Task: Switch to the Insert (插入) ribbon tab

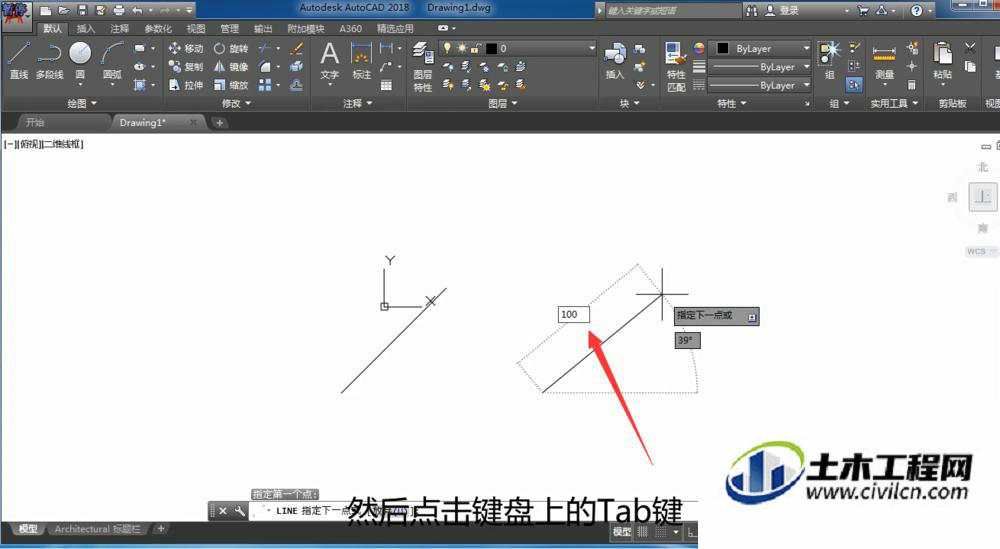Action: [85, 29]
